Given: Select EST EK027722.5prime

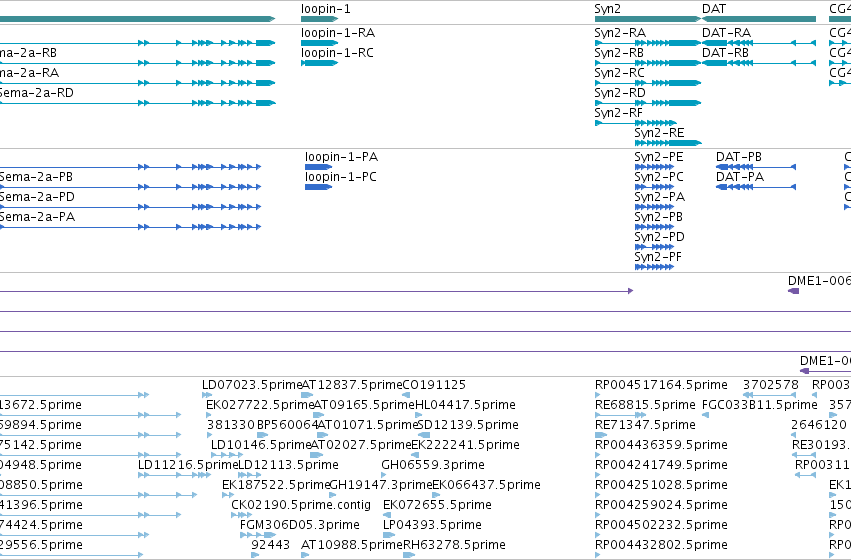Looking at the screenshot, I should tap(209, 415).
